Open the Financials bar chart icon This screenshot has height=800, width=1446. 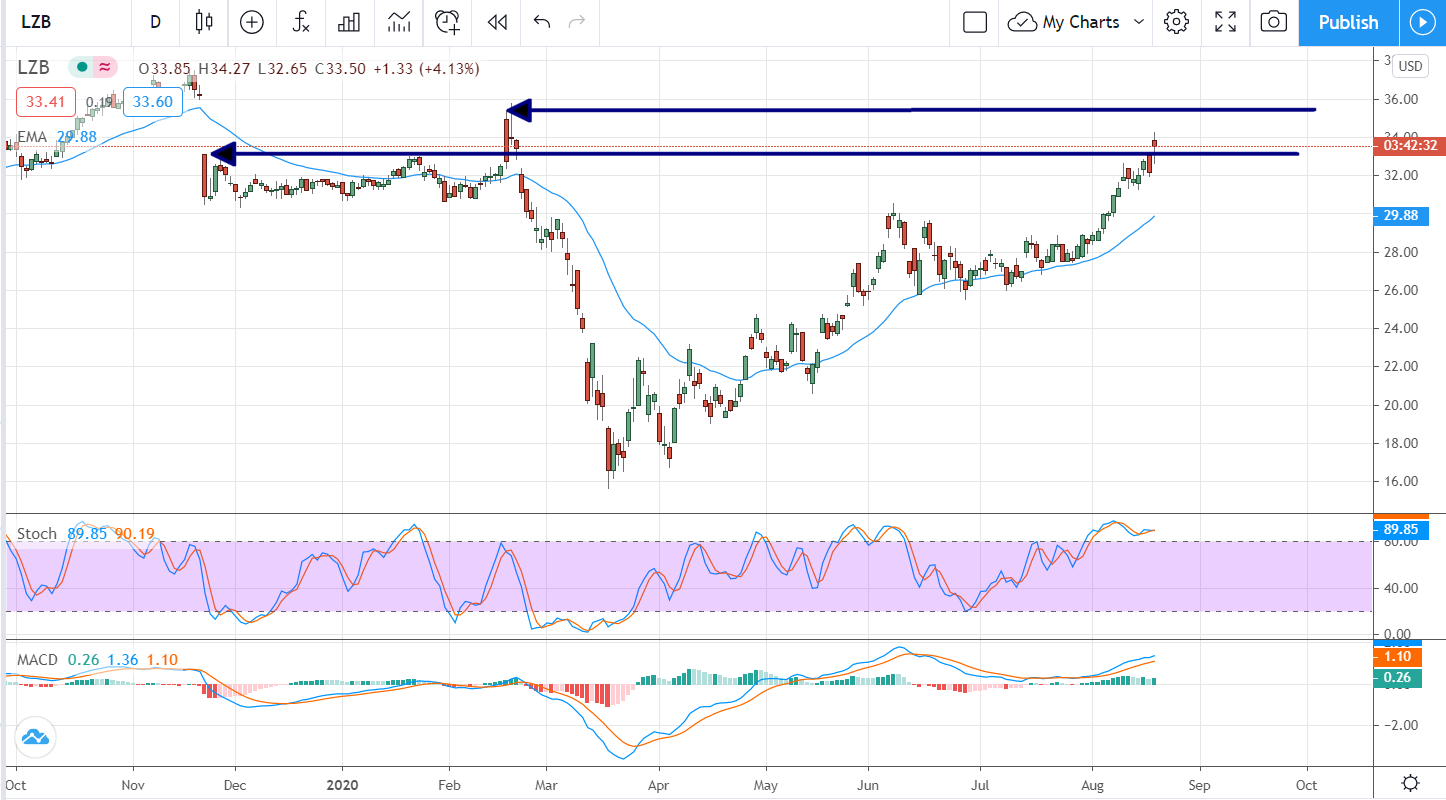(349, 22)
